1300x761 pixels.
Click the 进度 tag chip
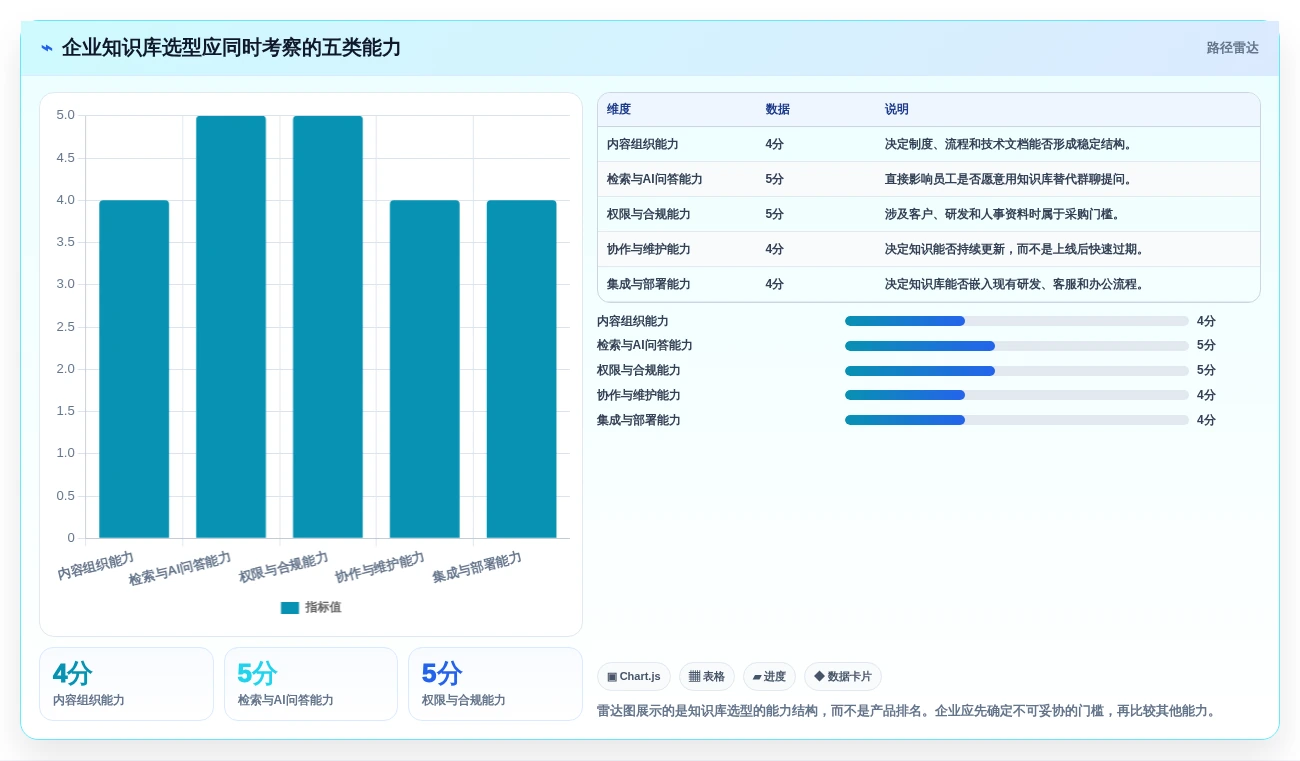point(770,677)
